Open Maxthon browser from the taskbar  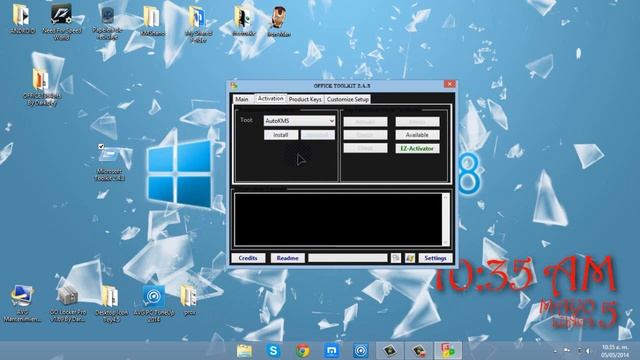click(x=331, y=351)
